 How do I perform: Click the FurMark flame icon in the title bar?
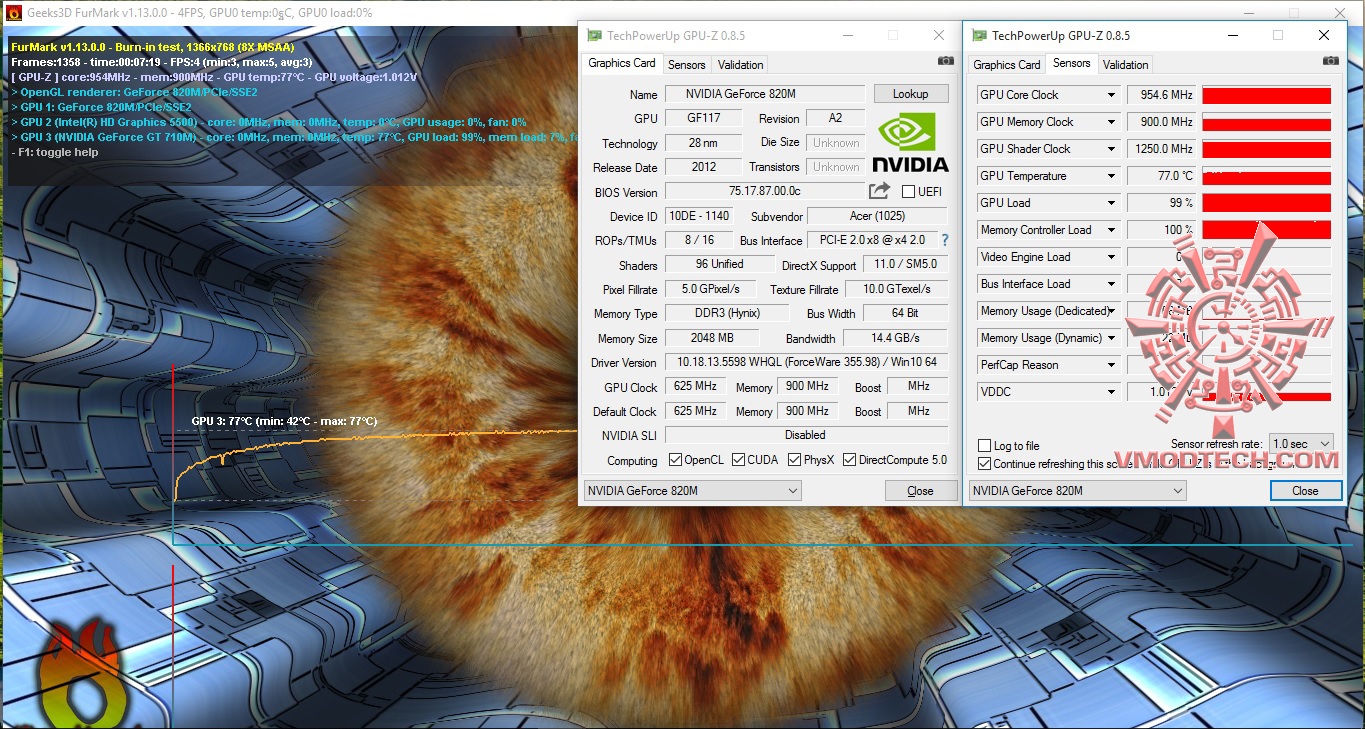[13, 13]
